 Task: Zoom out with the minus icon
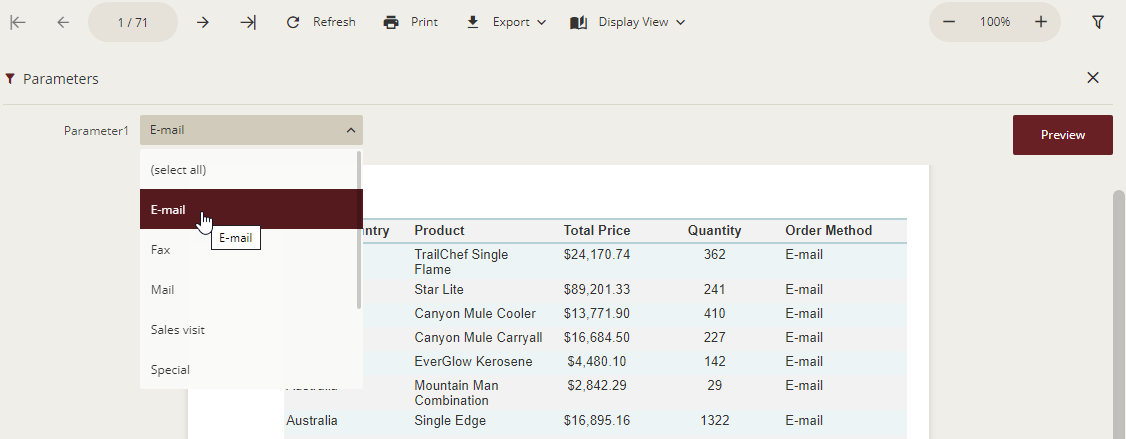pos(949,22)
